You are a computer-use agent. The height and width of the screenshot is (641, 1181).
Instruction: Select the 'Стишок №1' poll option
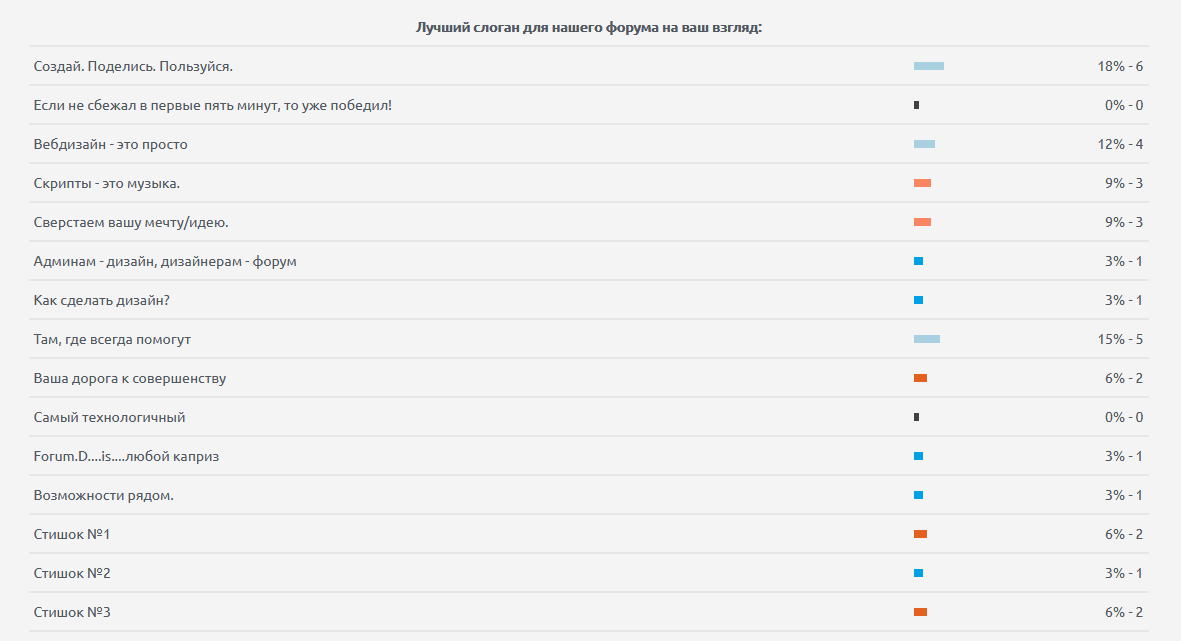71,534
